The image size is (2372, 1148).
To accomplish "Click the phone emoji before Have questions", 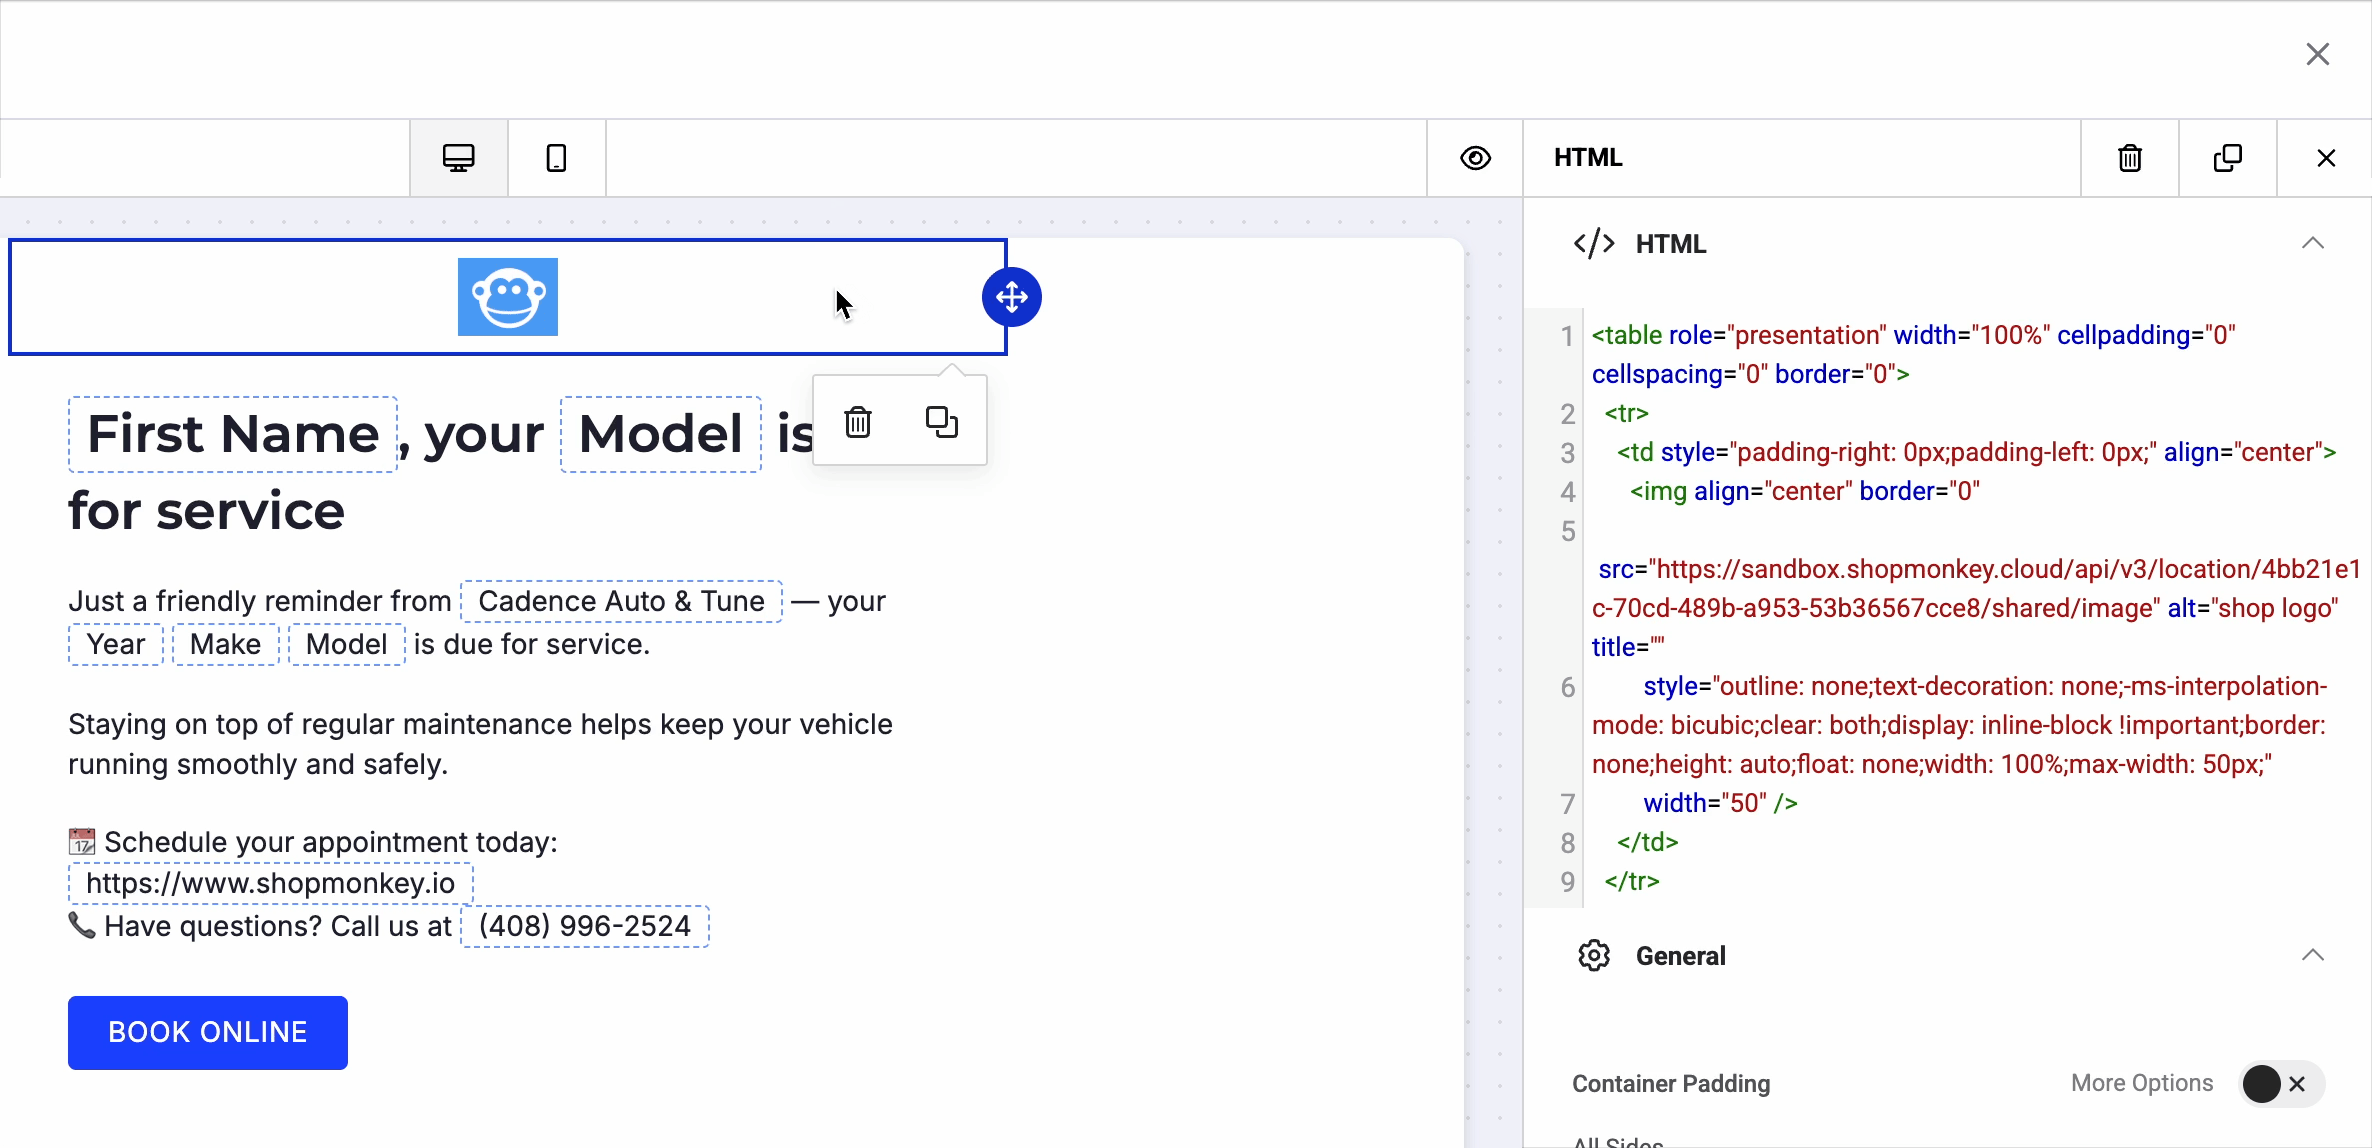I will pos(82,926).
